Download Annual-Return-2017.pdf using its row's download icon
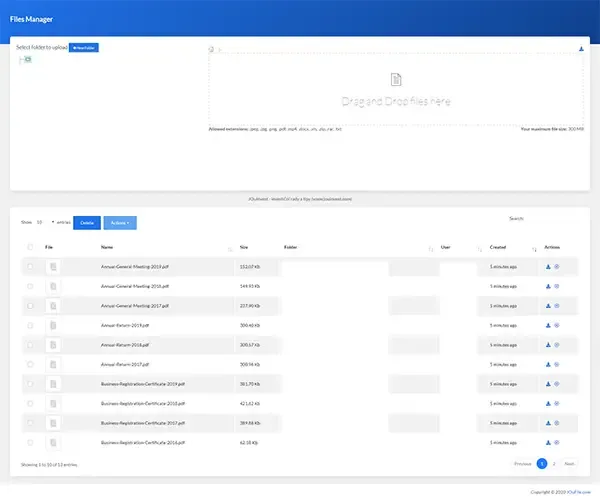600x500 pixels. 548,364
